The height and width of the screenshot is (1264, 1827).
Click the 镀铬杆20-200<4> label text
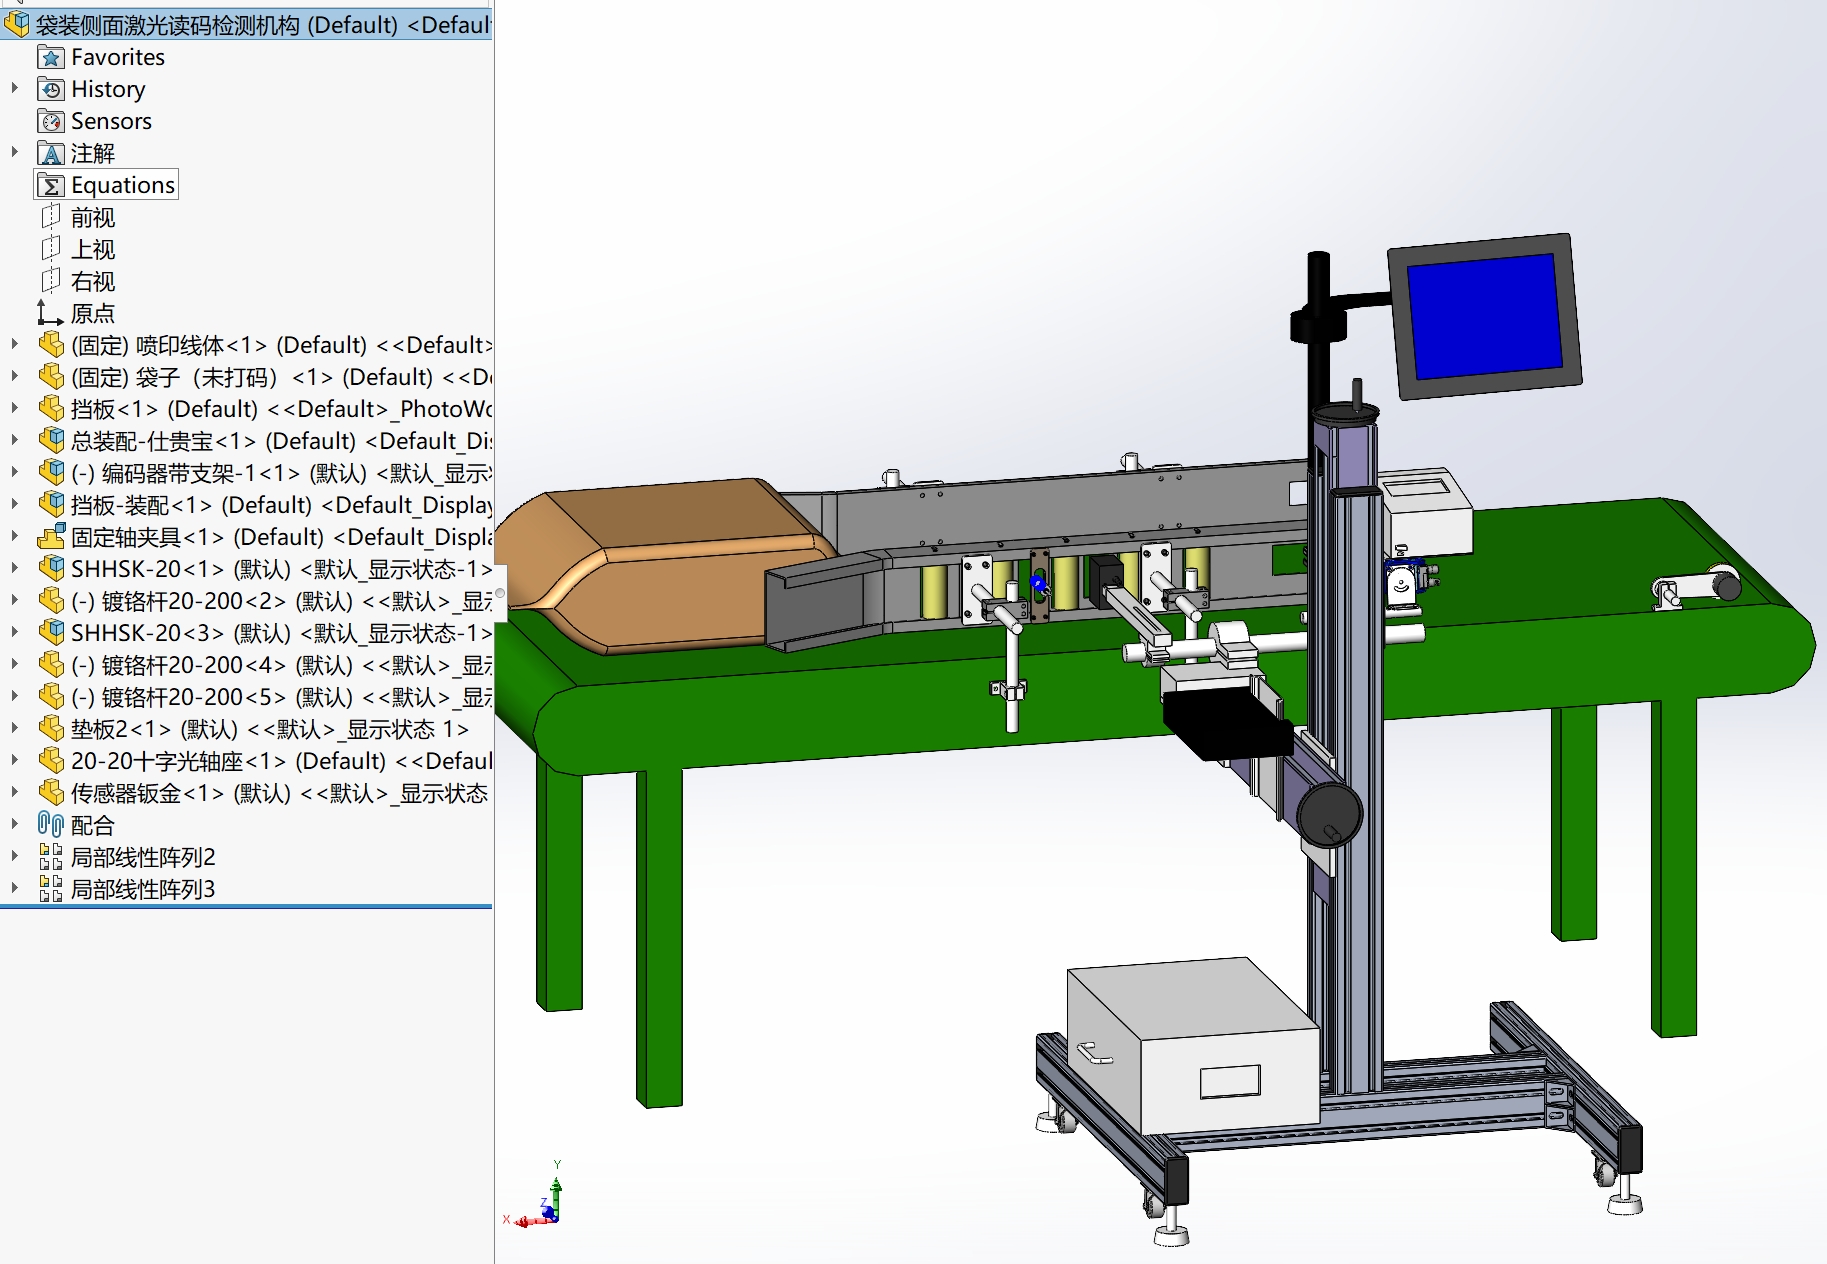click(x=282, y=665)
